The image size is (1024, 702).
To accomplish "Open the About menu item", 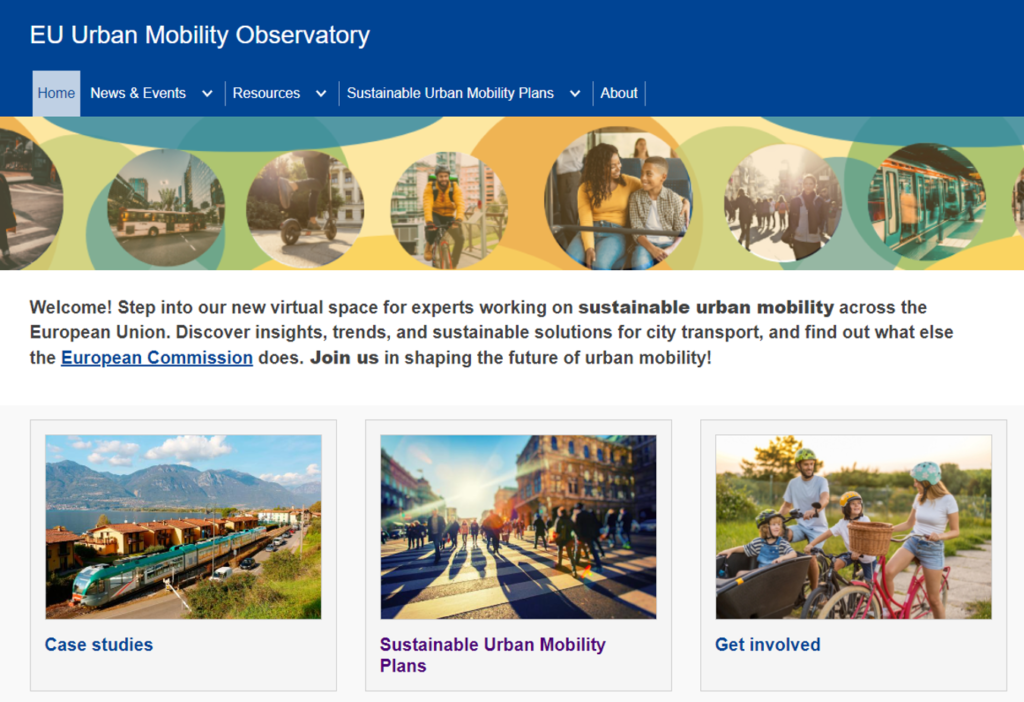I will pyautogui.click(x=618, y=93).
